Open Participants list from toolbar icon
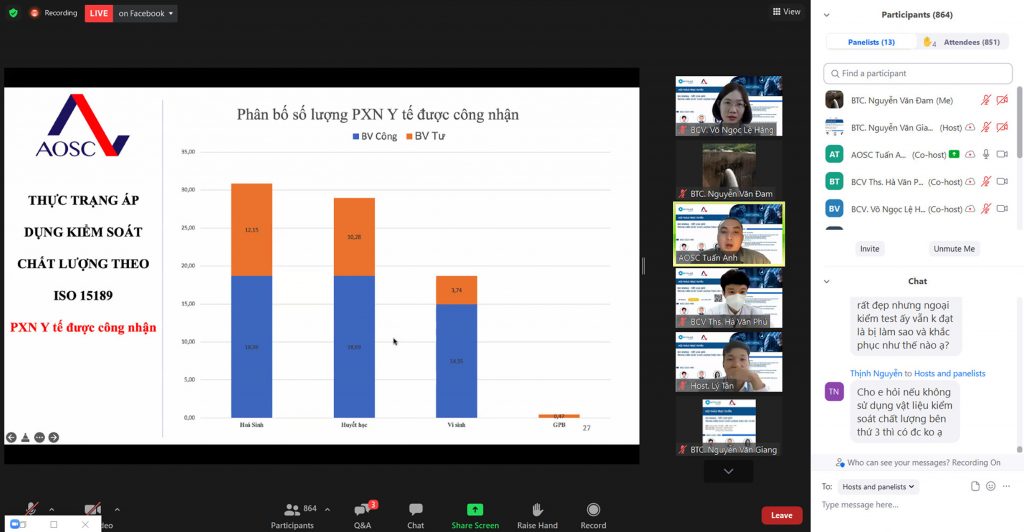 (292, 509)
